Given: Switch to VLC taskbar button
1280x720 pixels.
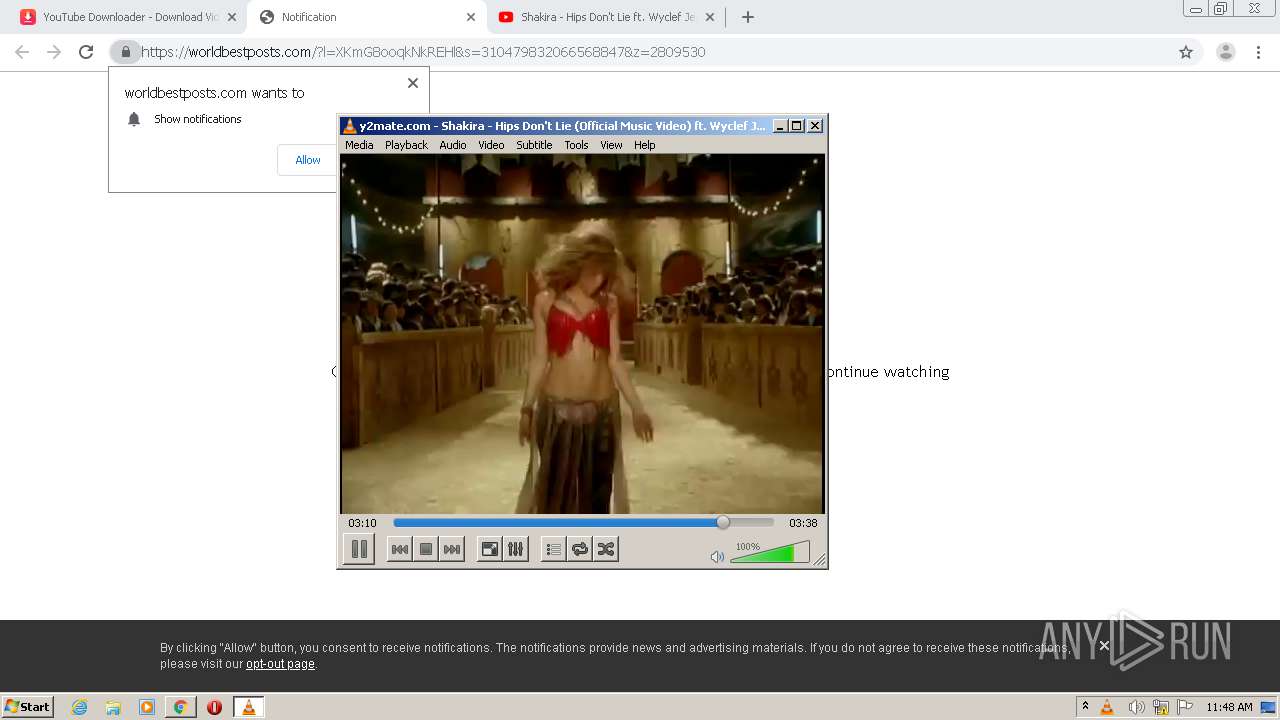Looking at the screenshot, I should coord(248,707).
